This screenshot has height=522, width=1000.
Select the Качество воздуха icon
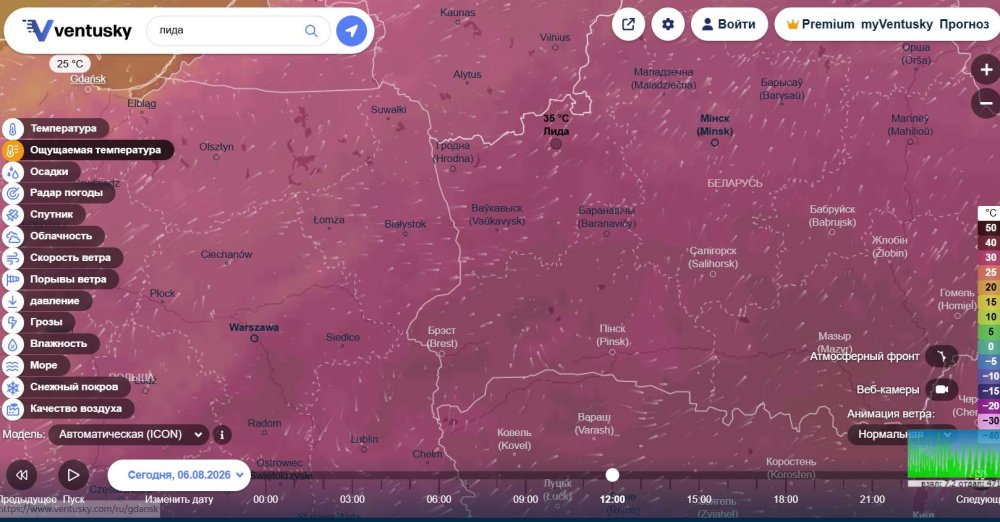click(13, 409)
